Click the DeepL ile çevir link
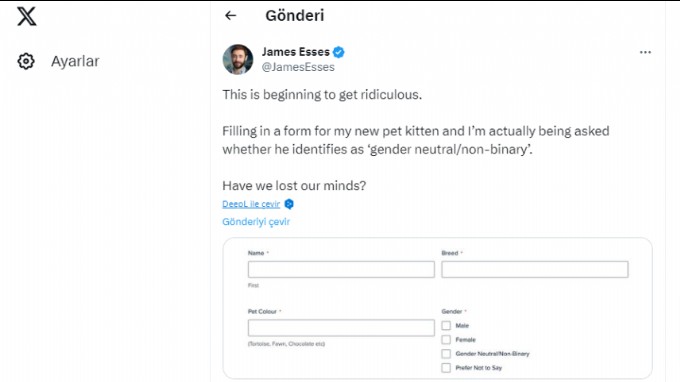This screenshot has width=680, height=382. [251, 204]
